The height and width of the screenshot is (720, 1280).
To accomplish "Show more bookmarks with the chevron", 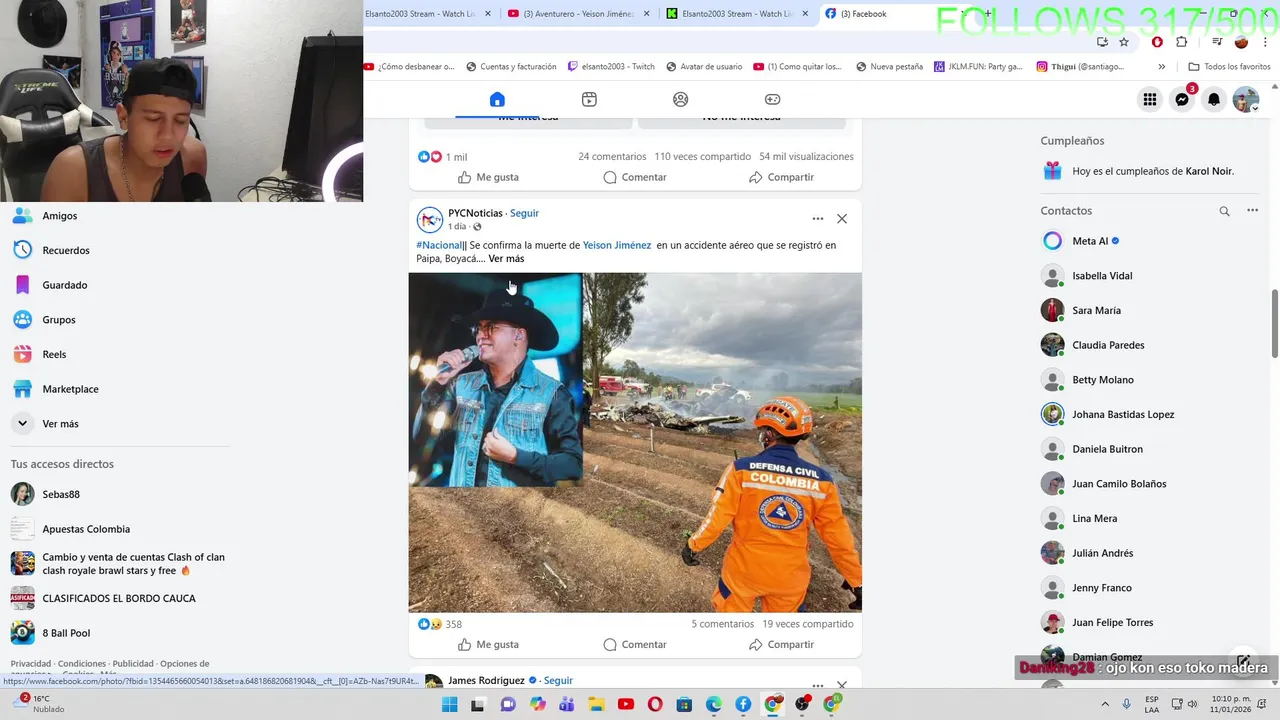I will [1161, 67].
